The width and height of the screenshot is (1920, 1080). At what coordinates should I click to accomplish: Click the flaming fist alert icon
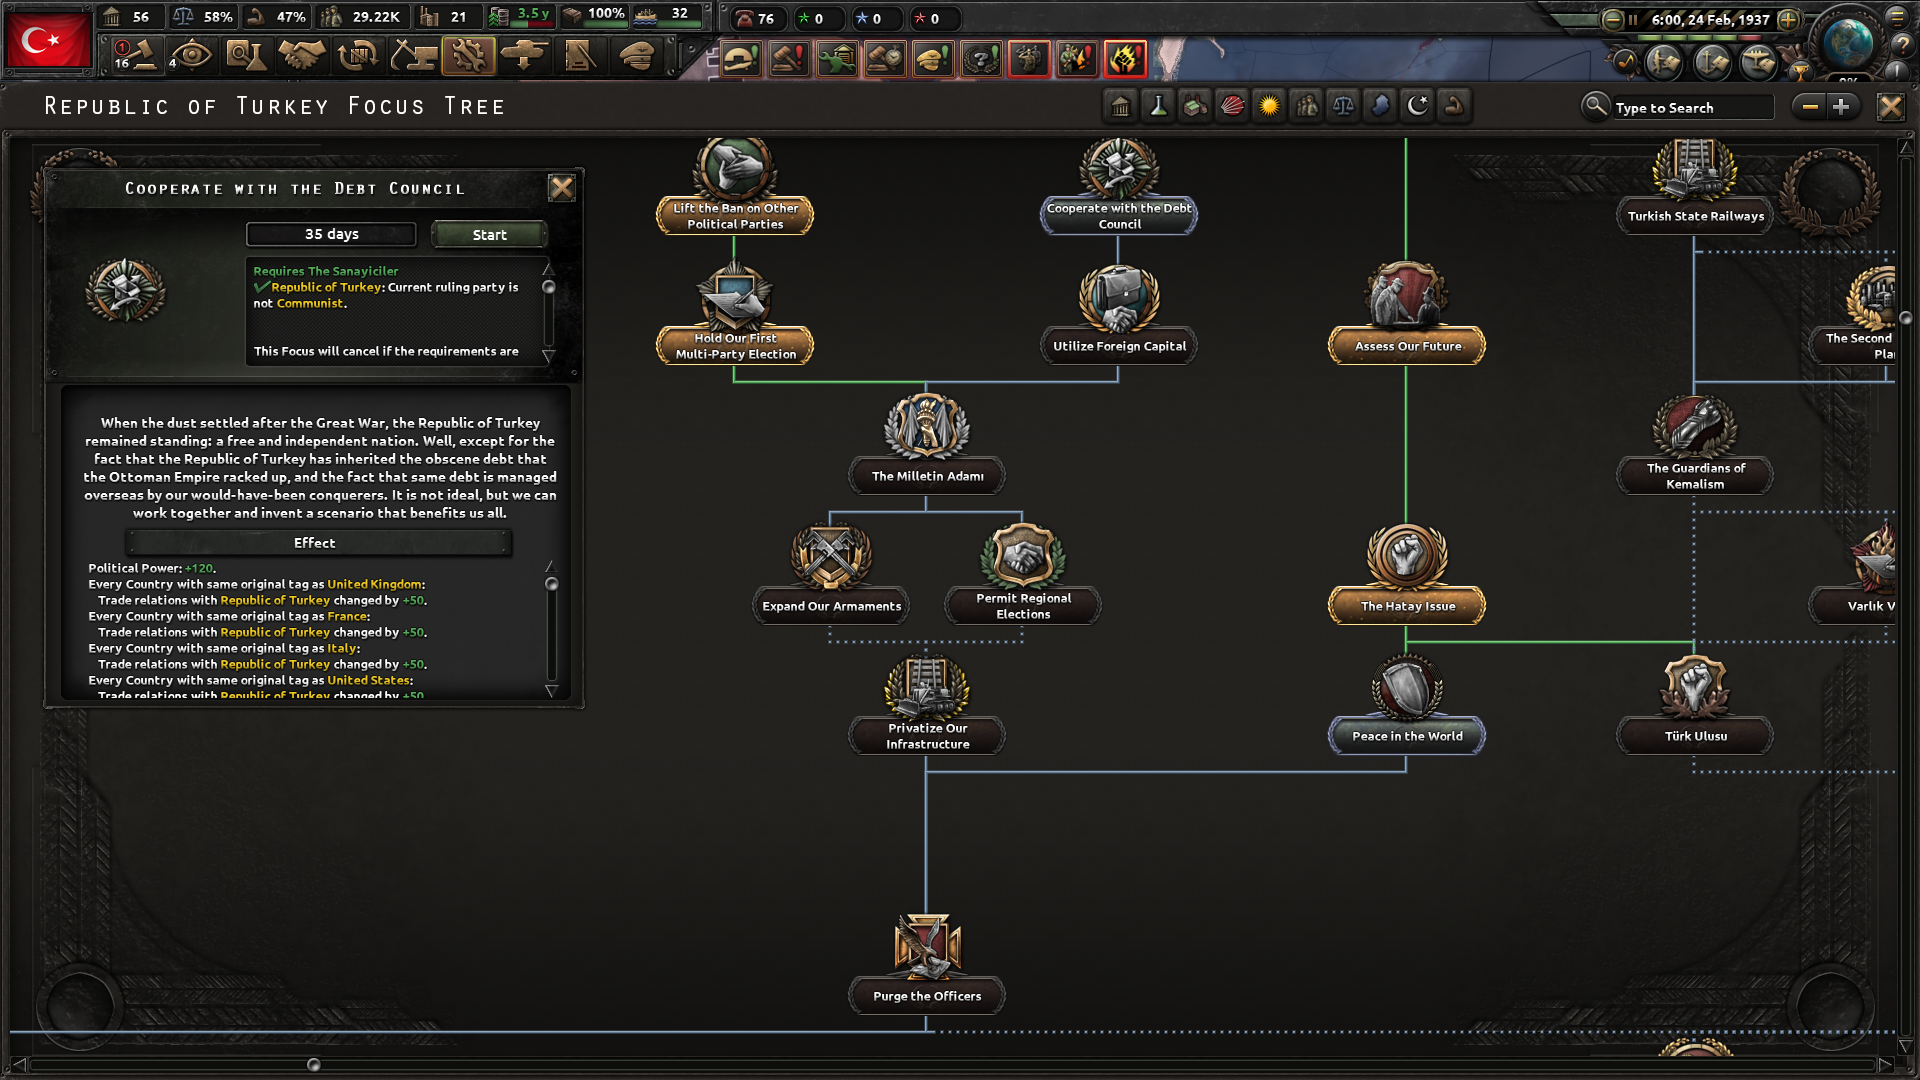point(1125,59)
